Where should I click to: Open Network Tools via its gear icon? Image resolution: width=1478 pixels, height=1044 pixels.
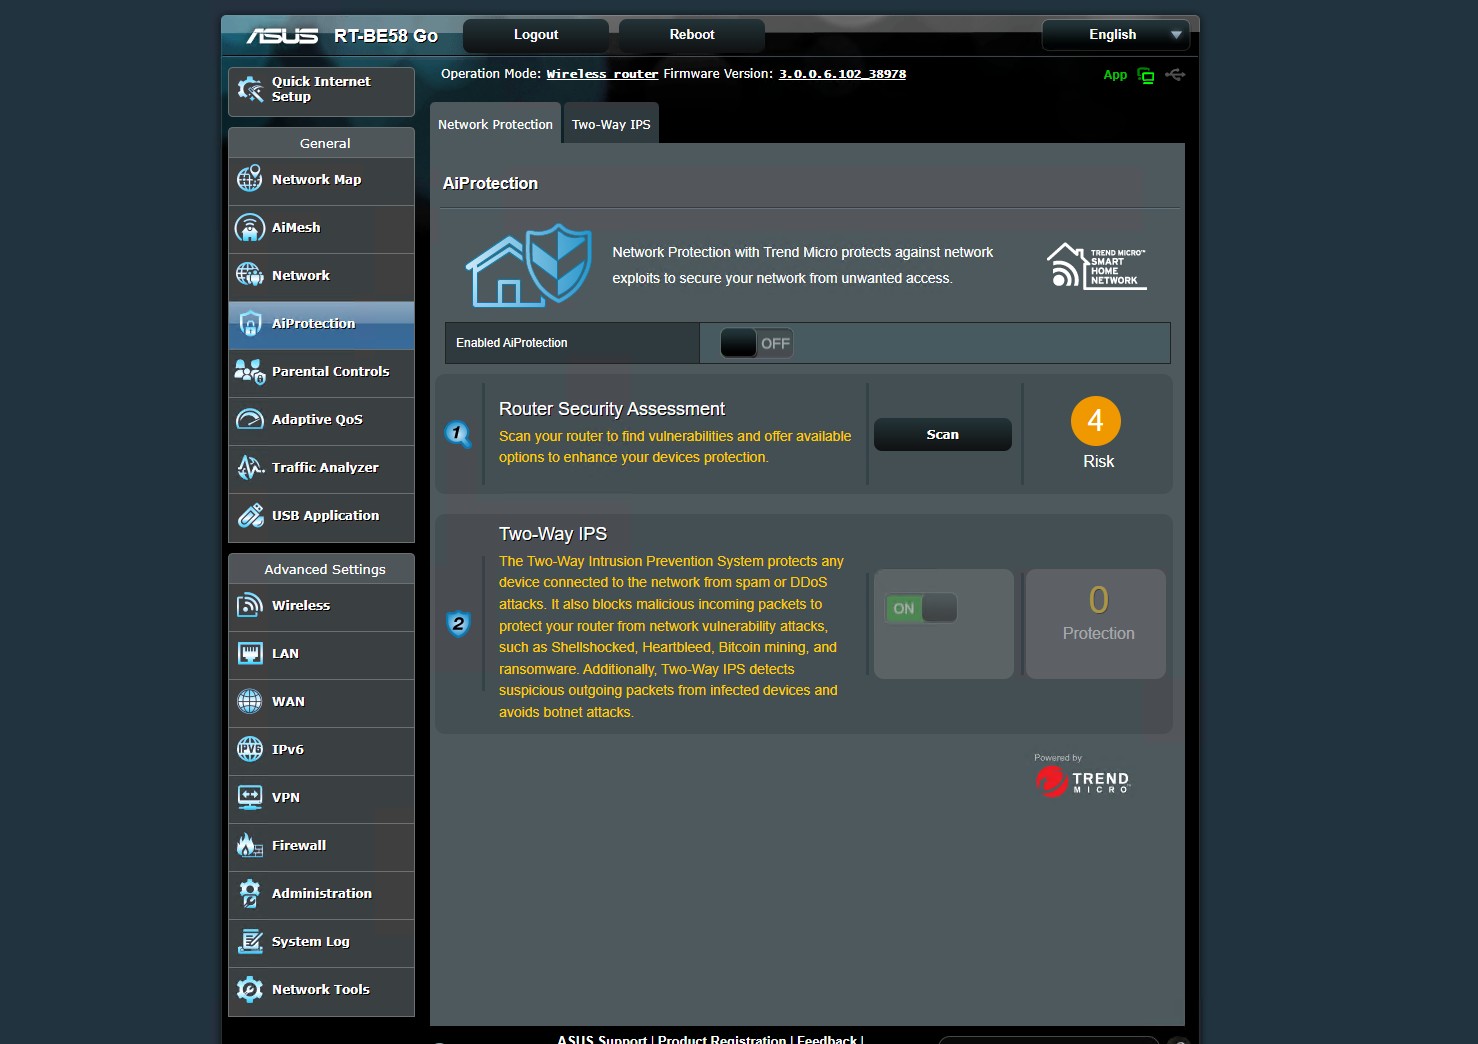pos(250,989)
